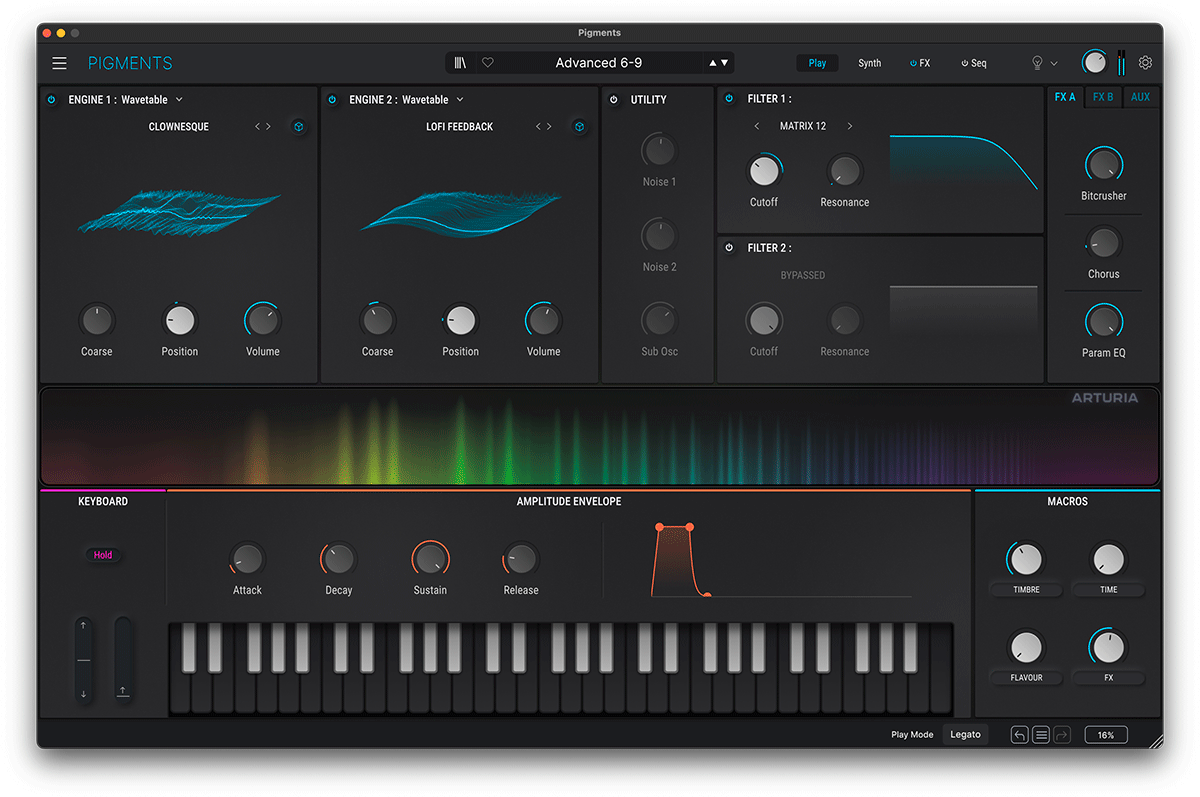The height and width of the screenshot is (797, 1200).
Task: Open the lightbulb sound design tips
Action: 1037,63
